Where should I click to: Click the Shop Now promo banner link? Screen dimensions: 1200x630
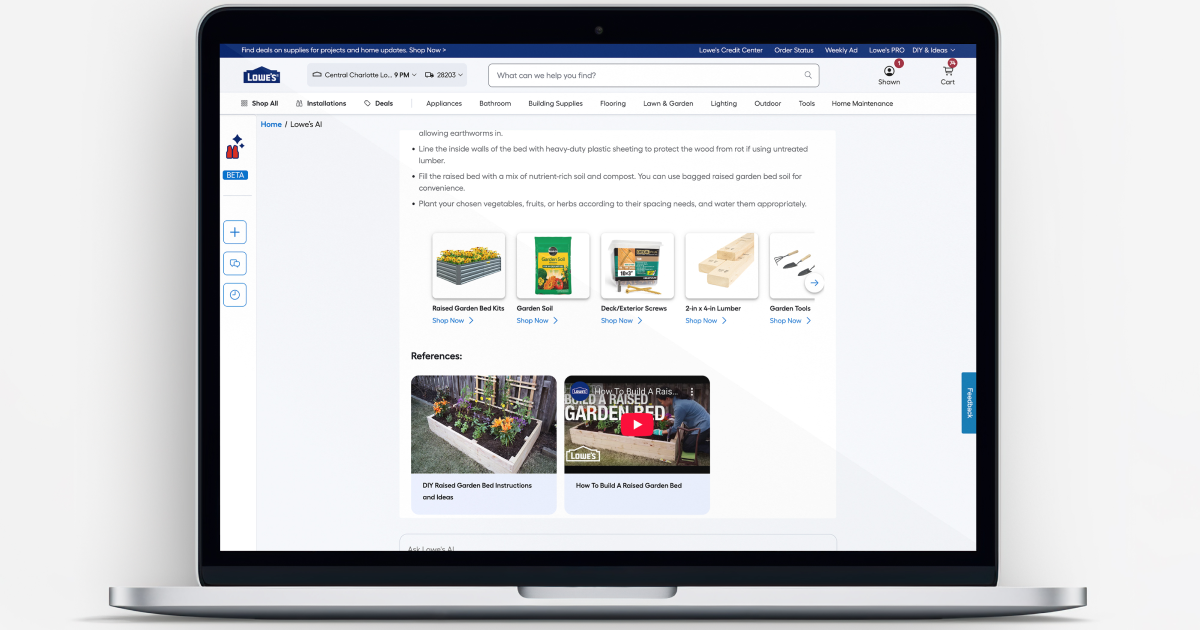pyautogui.click(x=427, y=50)
